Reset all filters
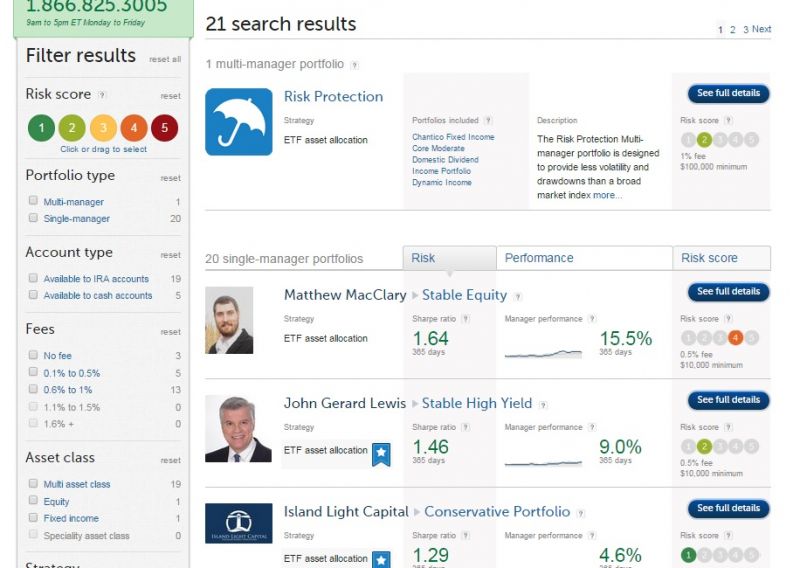Screen dimensions: 800x568 (x=165, y=59)
